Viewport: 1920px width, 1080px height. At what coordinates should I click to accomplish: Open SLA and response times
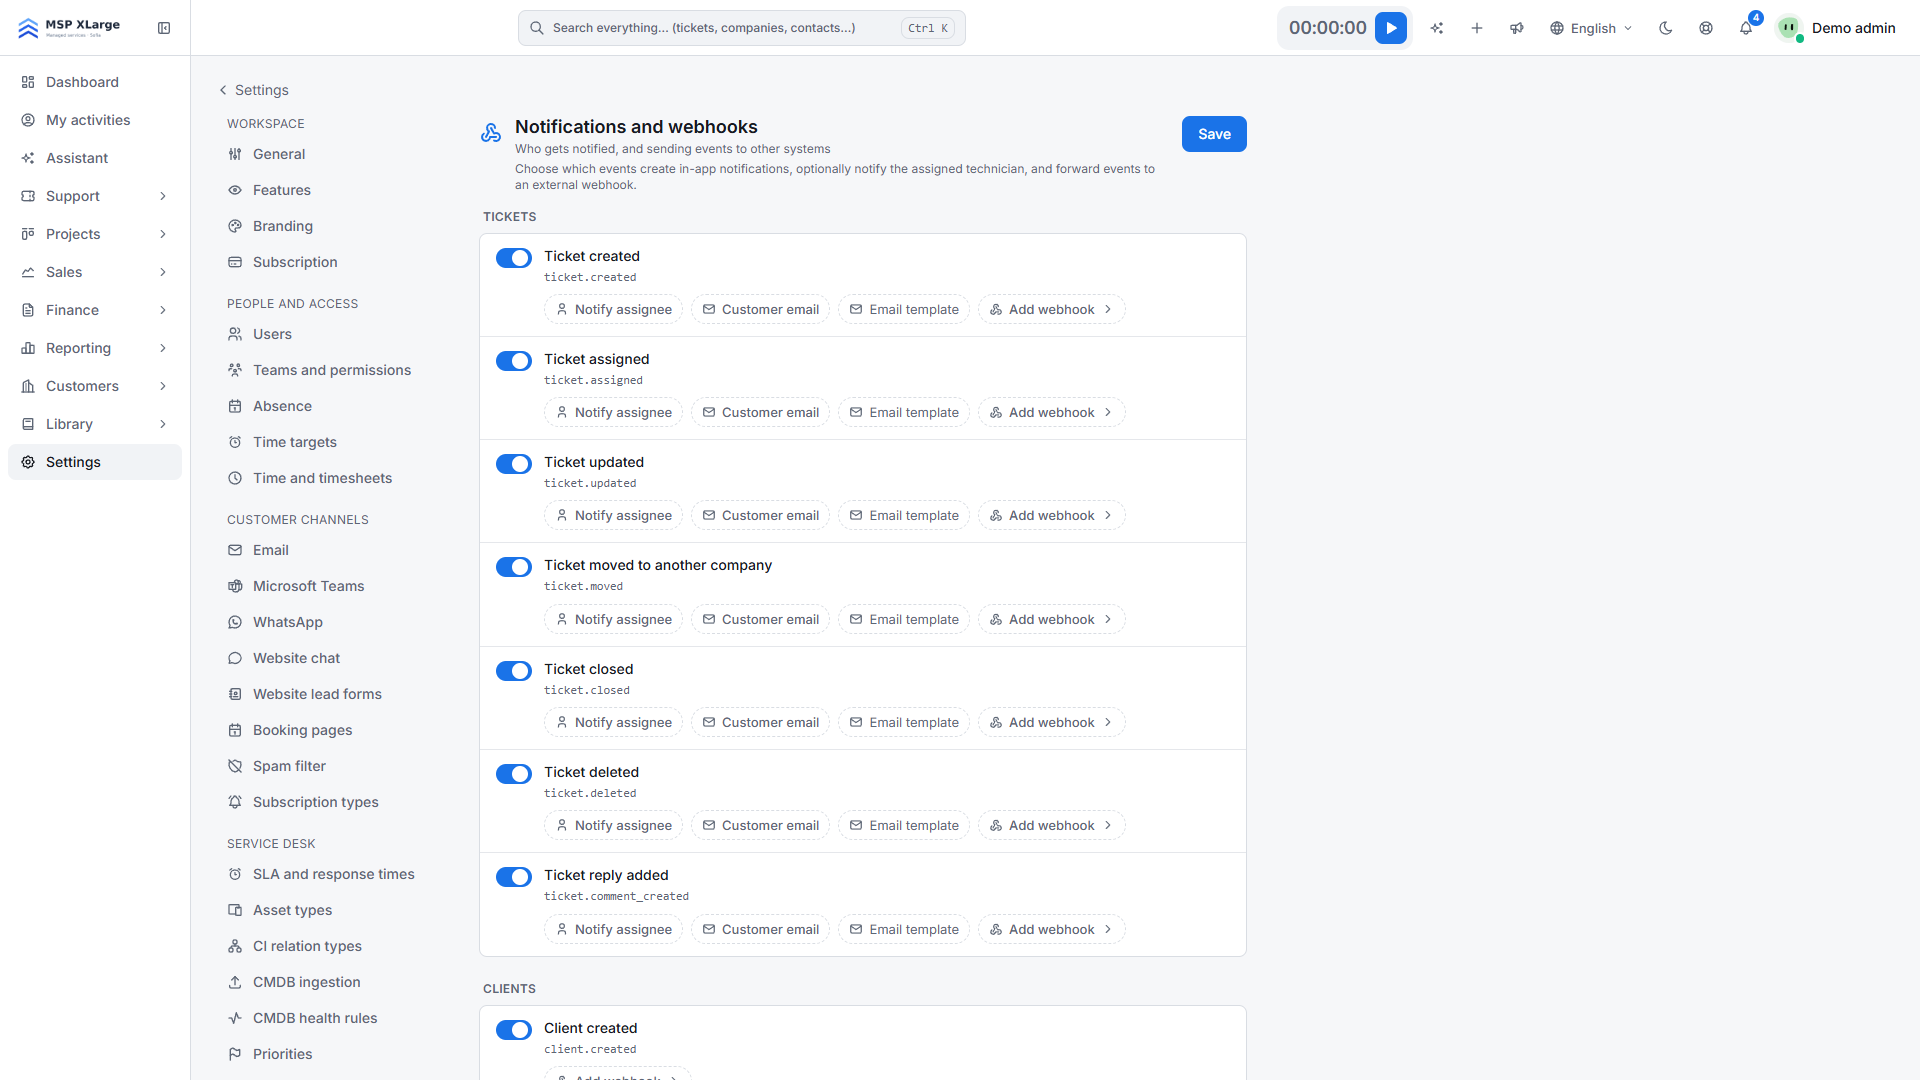[x=333, y=874]
